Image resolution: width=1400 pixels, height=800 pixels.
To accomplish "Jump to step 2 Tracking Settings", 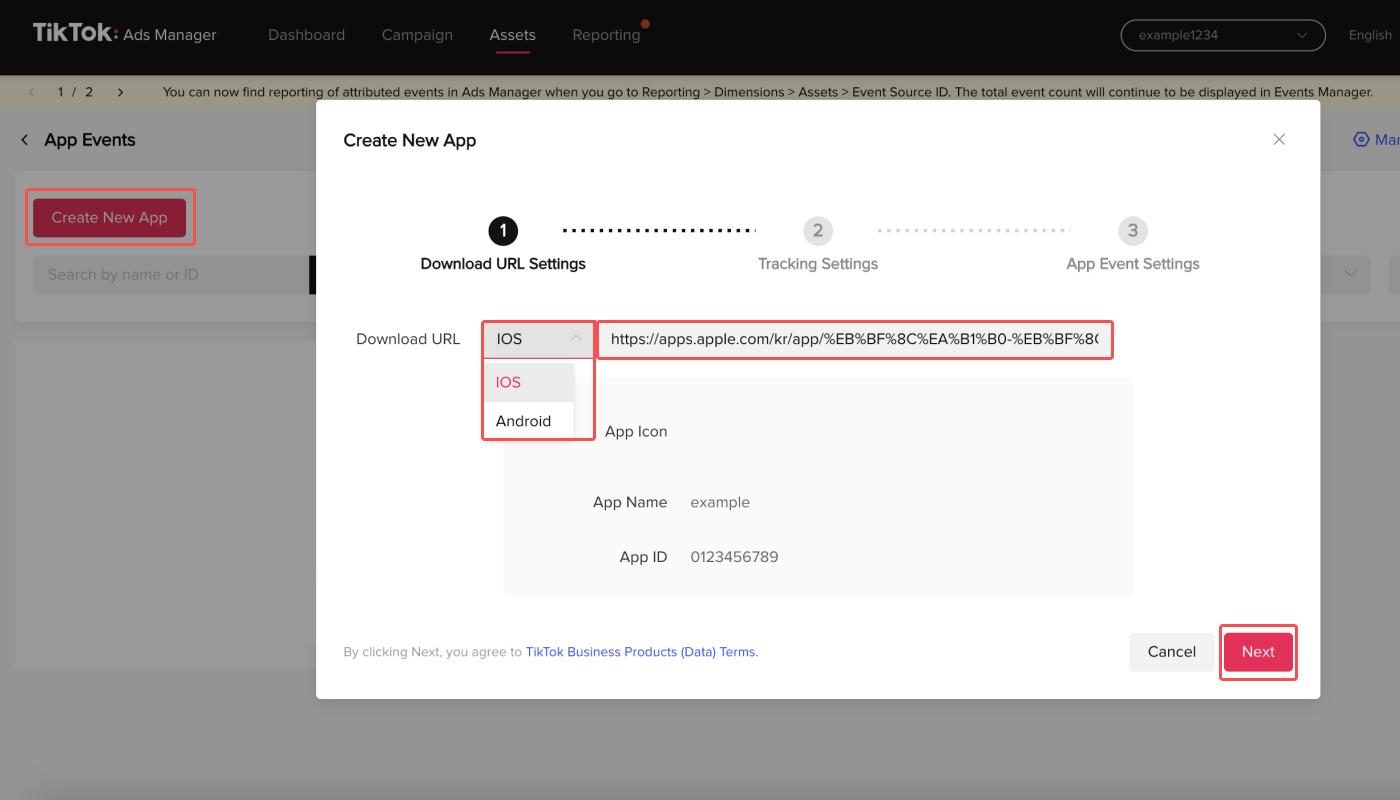I will tap(818, 245).
